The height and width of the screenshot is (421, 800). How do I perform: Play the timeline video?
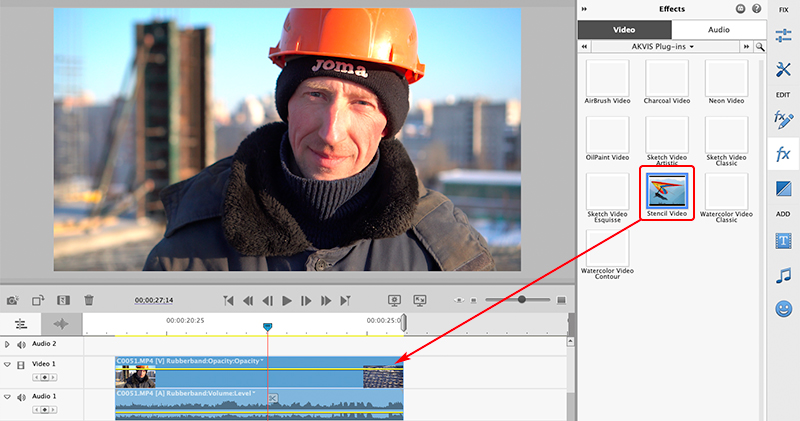287,301
